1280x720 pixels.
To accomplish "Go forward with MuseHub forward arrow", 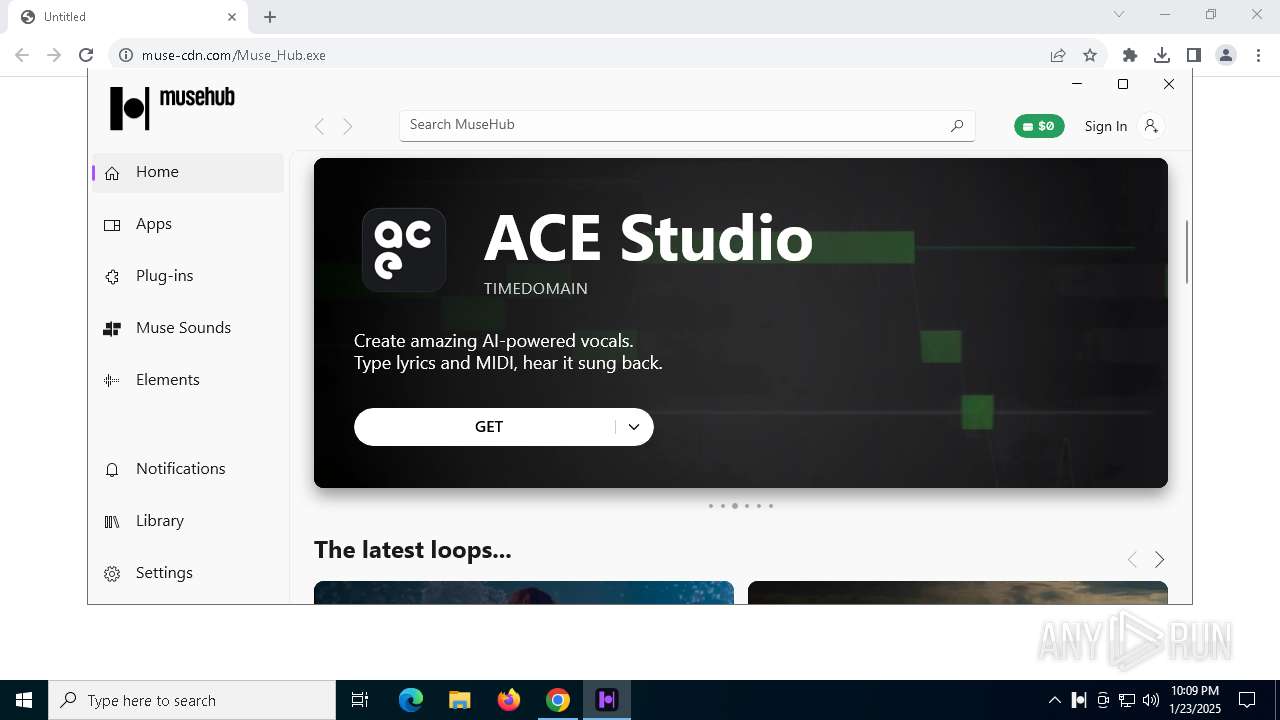I will click(x=348, y=126).
